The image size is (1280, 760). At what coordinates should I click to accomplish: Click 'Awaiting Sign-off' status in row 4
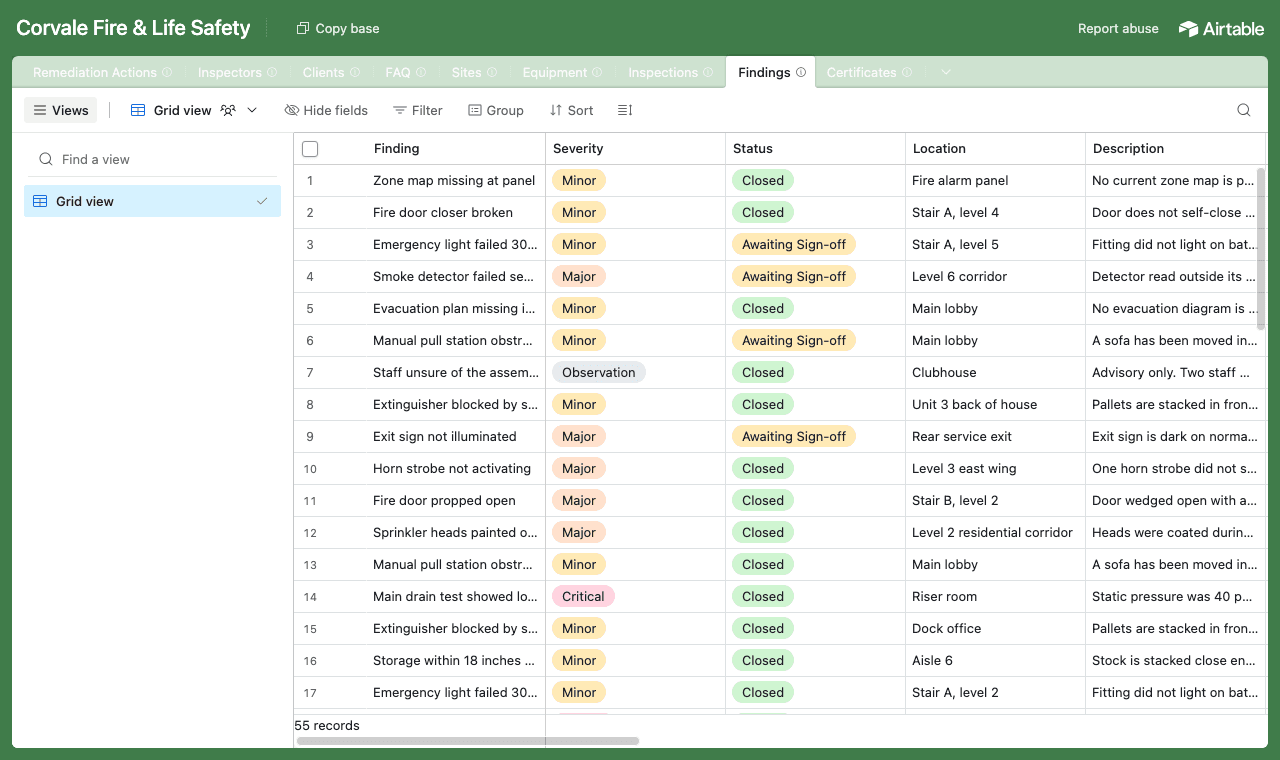tap(794, 277)
